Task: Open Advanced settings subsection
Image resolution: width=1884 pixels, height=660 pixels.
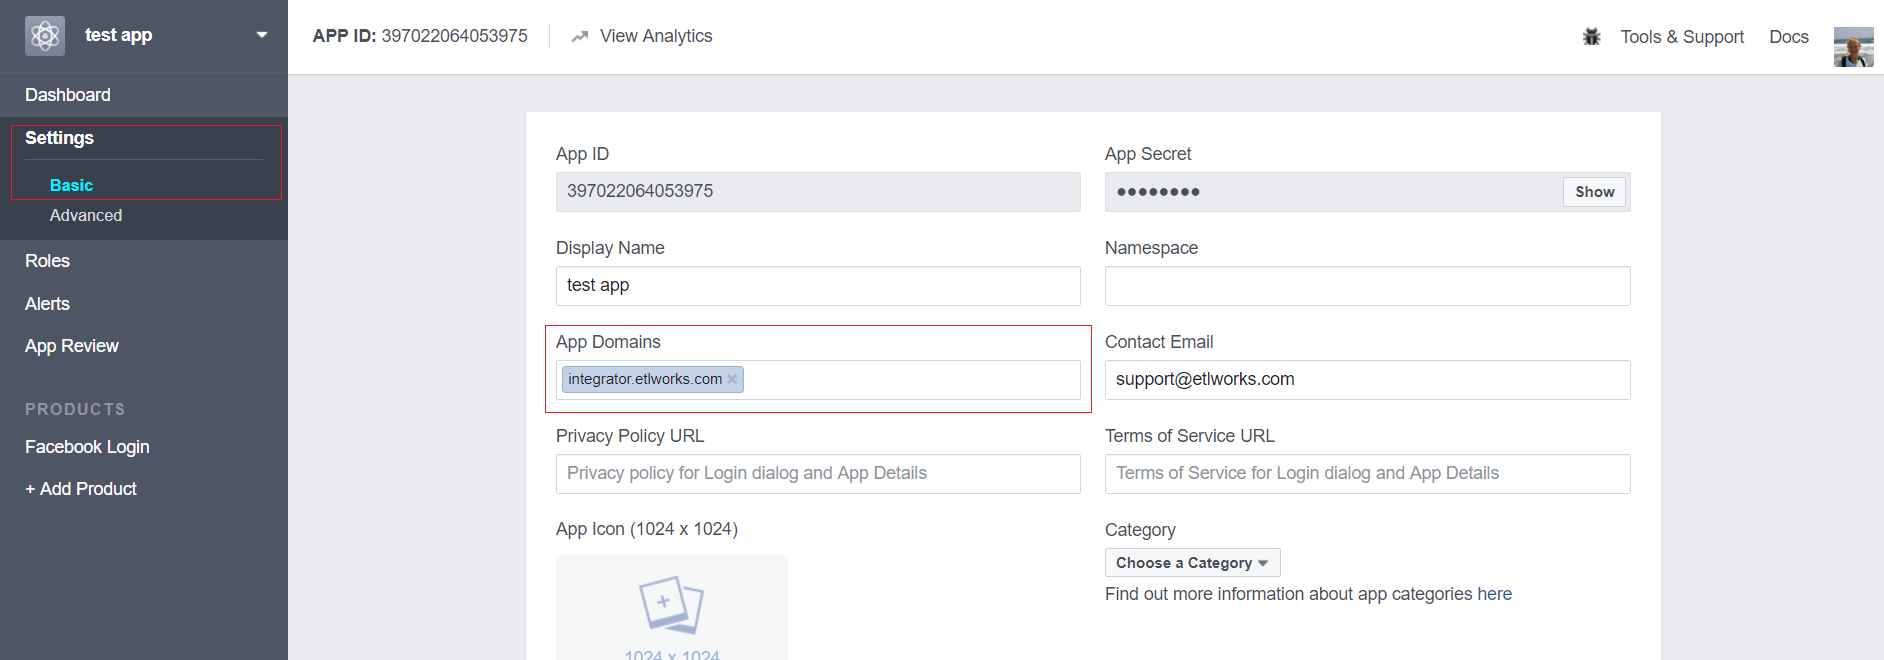Action: [86, 216]
